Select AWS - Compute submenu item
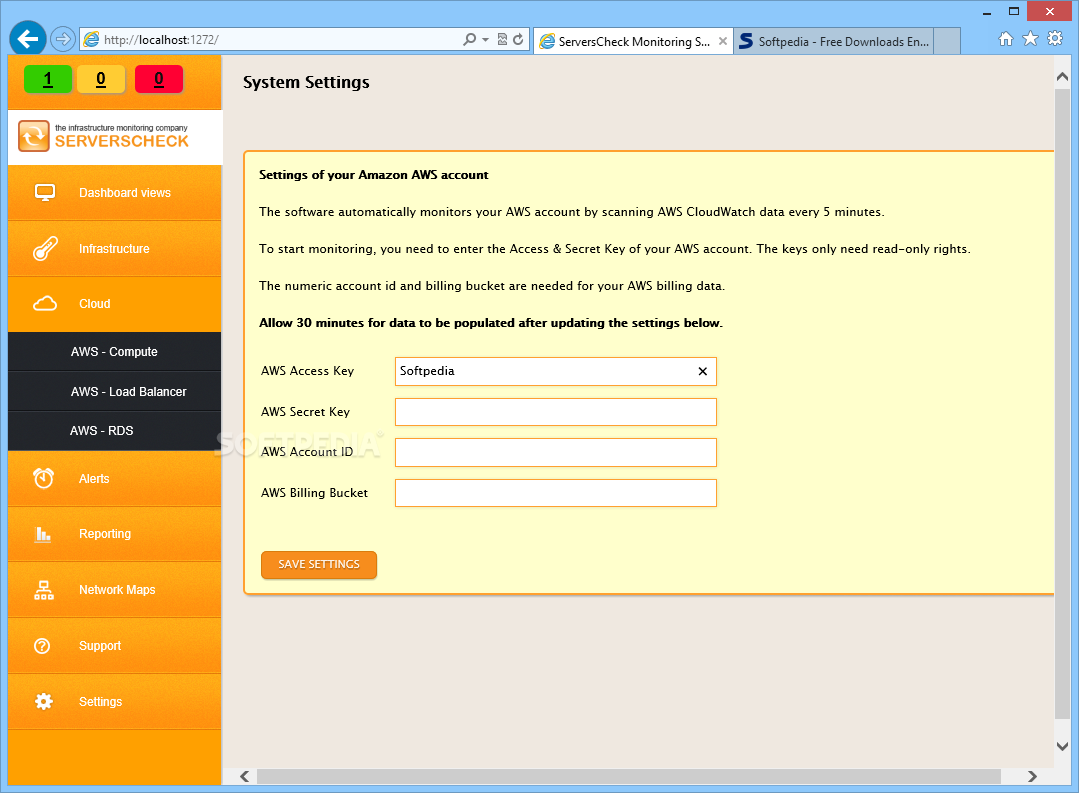The width and height of the screenshot is (1079, 793). click(x=114, y=352)
